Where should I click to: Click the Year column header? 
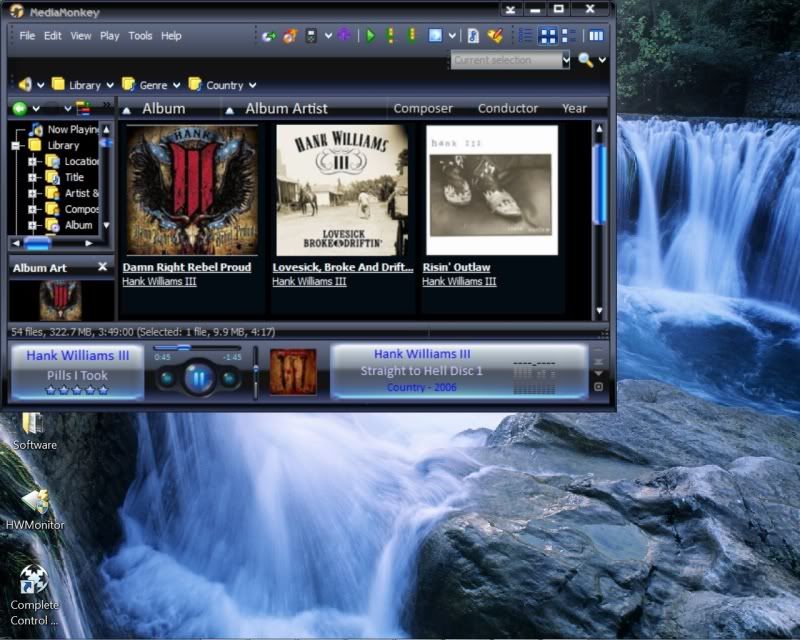coord(574,108)
